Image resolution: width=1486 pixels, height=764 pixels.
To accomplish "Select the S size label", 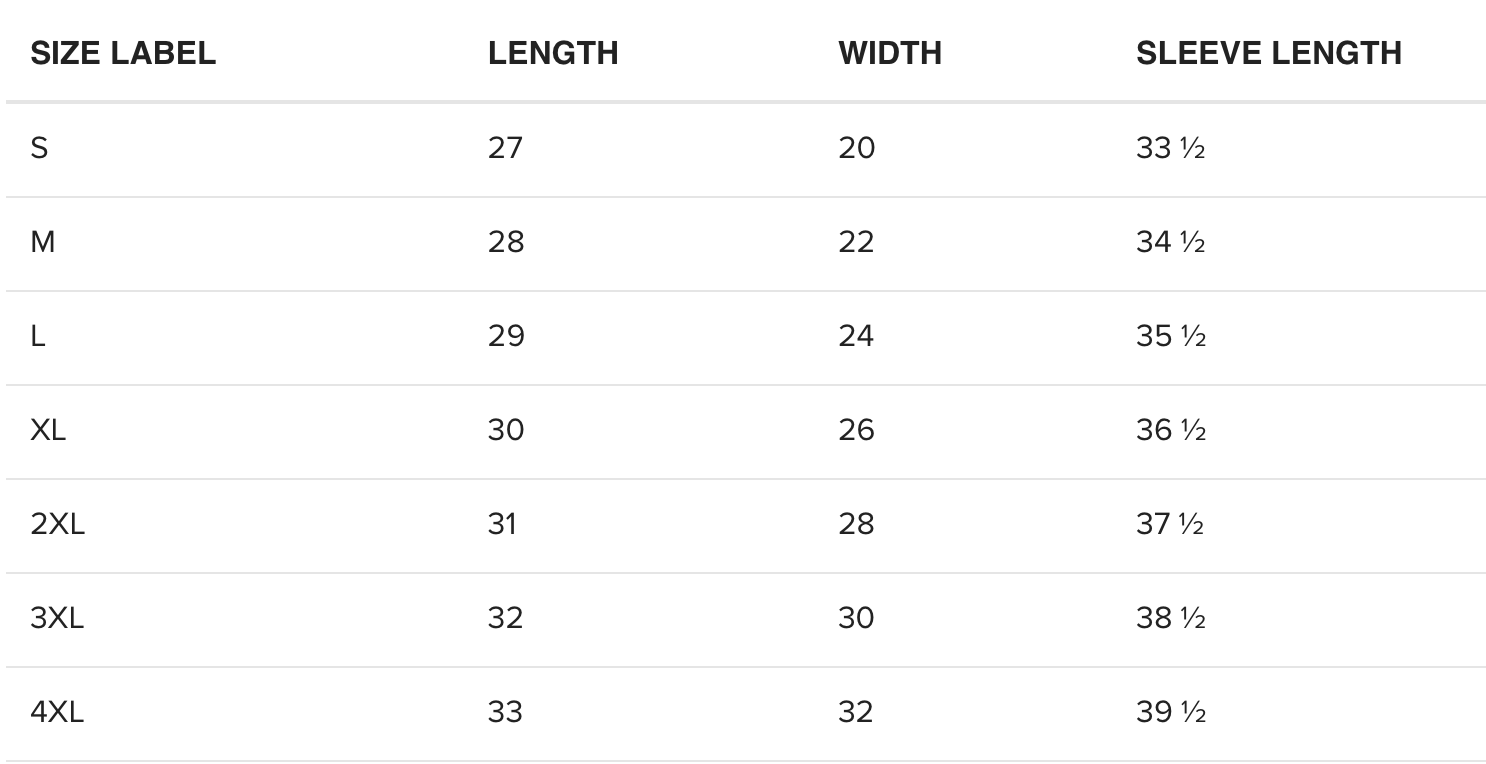I will click(39, 148).
